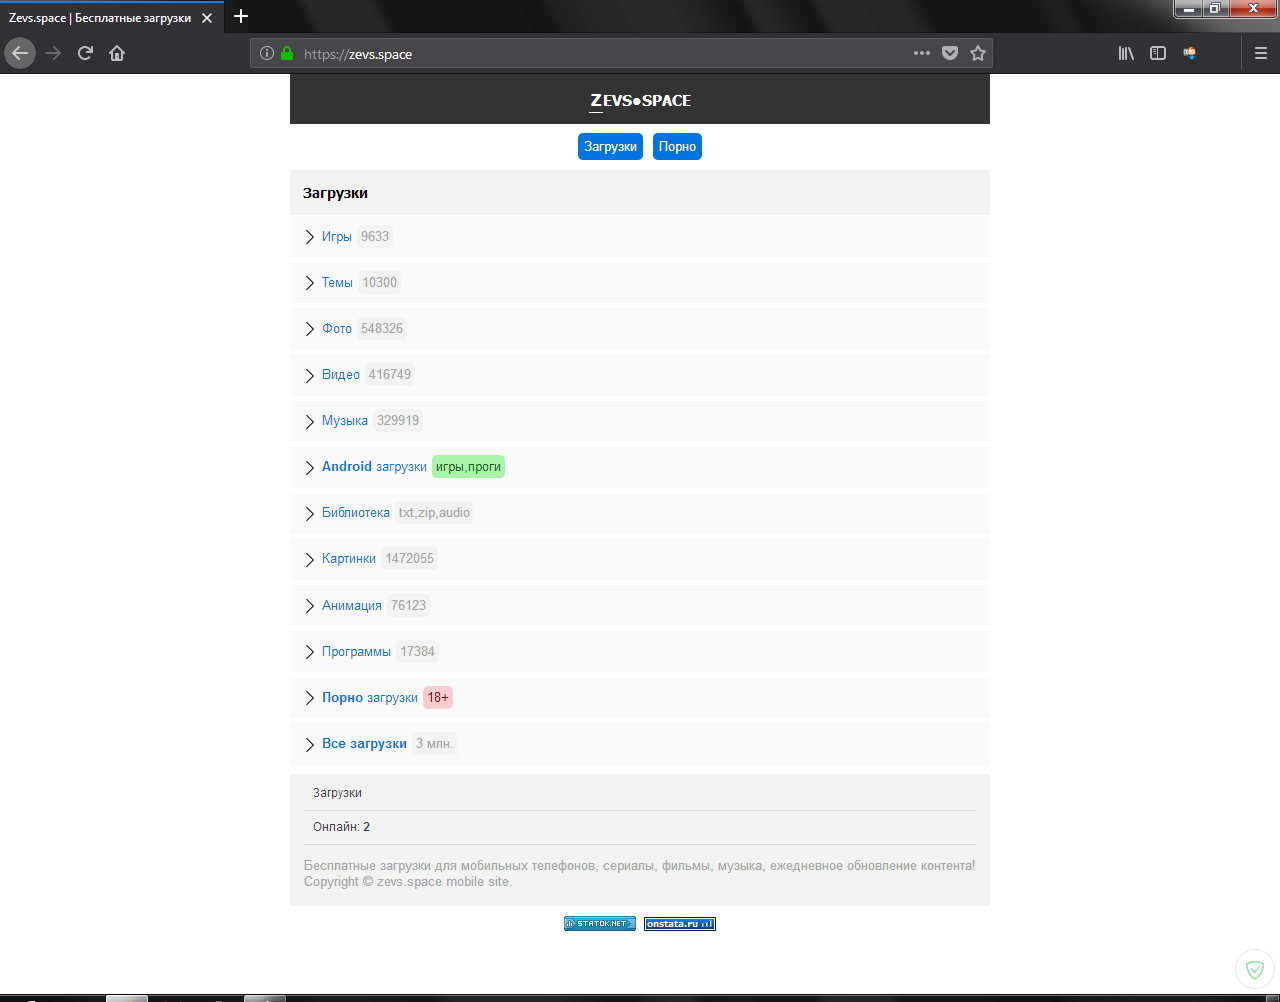Open the Firefox hamburger menu
Screen dimensions: 1280x1002
pos(1260,53)
